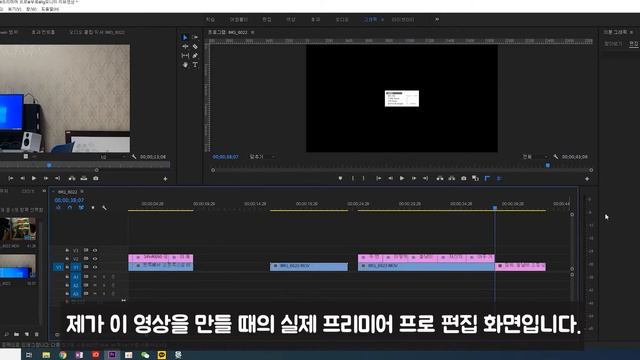The image size is (640, 360).
Task: Open Program monitor settings wrench
Action: [x=556, y=157]
